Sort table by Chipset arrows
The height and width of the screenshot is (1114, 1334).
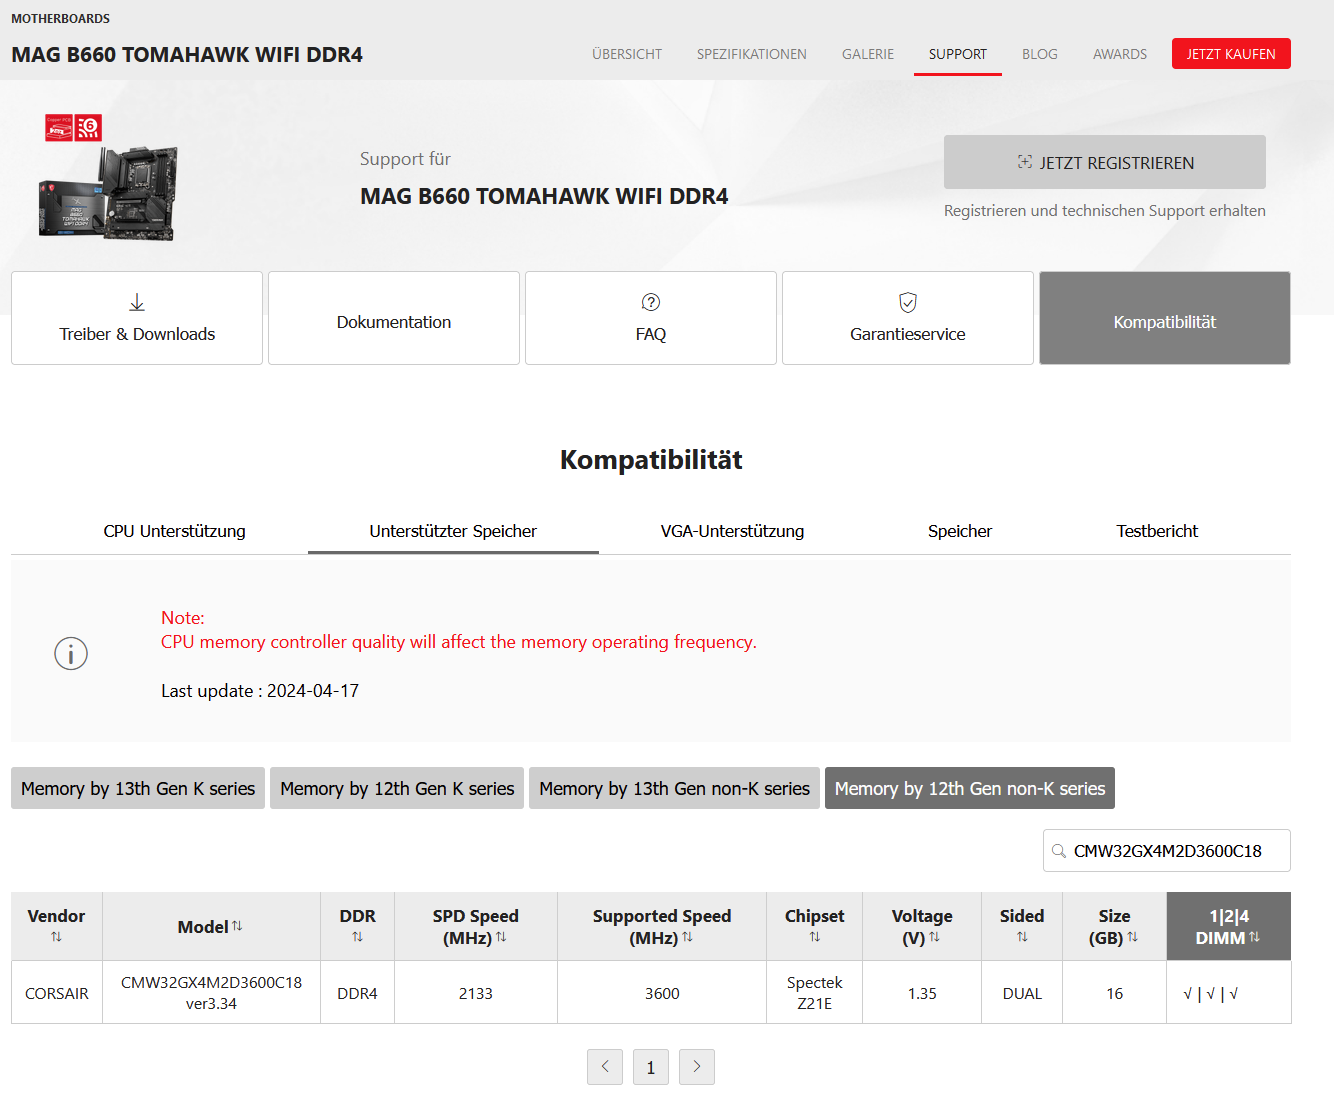point(814,937)
